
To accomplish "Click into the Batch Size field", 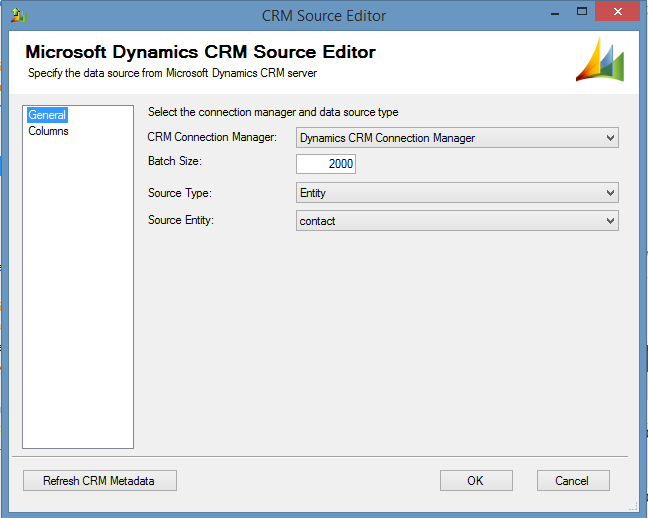I will (326, 164).
